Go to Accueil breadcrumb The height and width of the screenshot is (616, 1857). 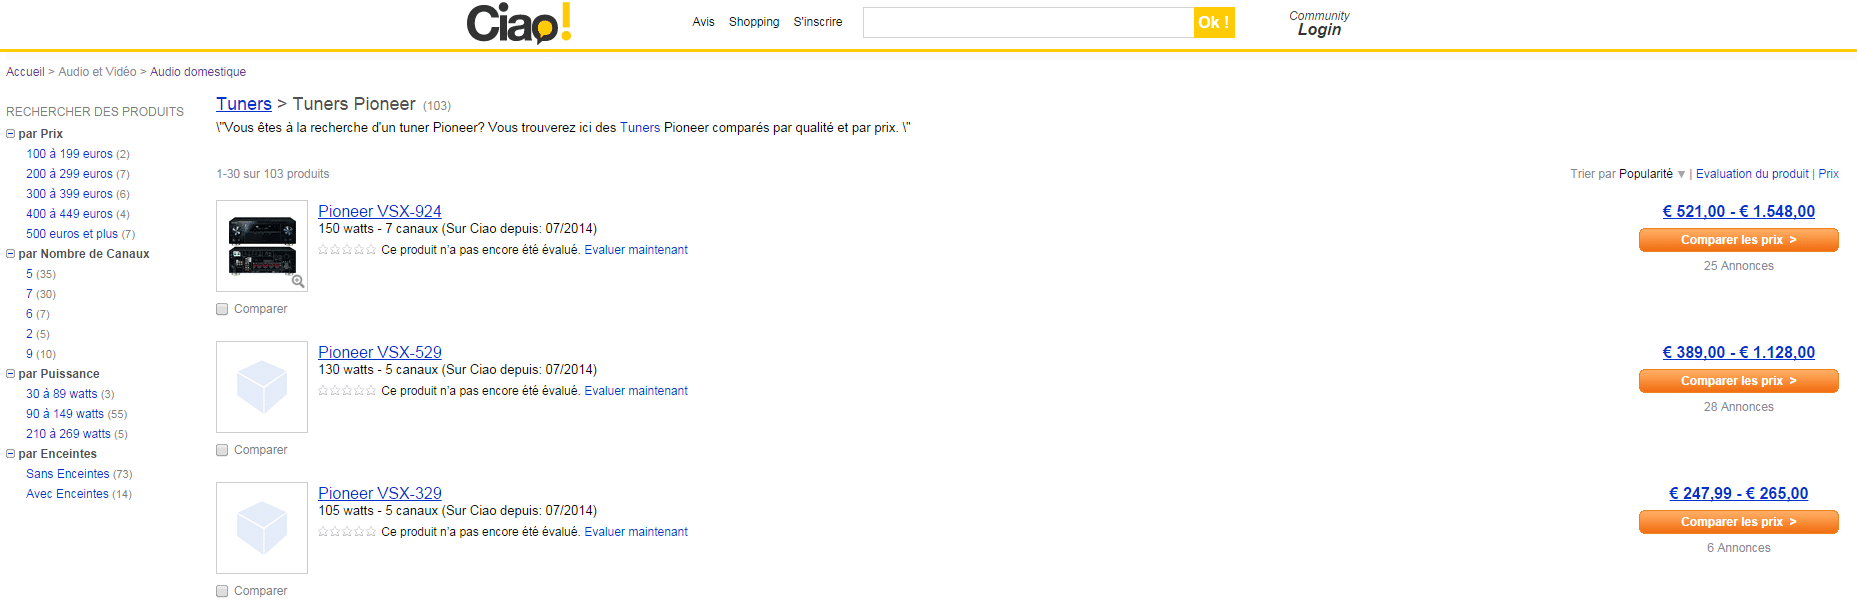pos(25,72)
